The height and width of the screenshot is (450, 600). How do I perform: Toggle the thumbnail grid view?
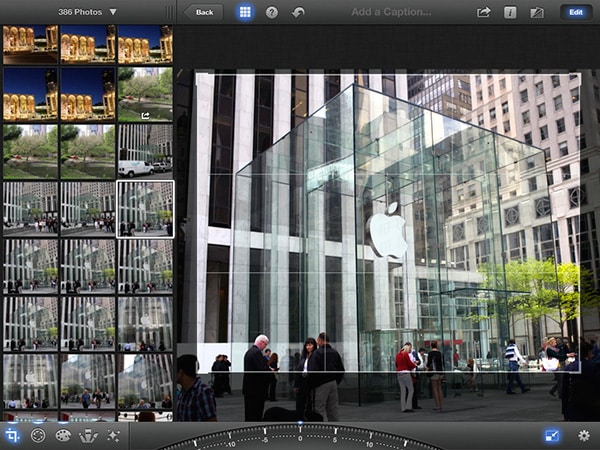pos(245,12)
